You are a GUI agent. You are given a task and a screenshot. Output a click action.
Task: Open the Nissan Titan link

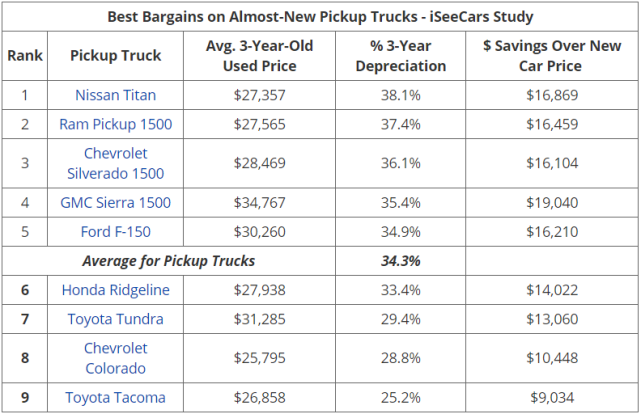point(115,95)
